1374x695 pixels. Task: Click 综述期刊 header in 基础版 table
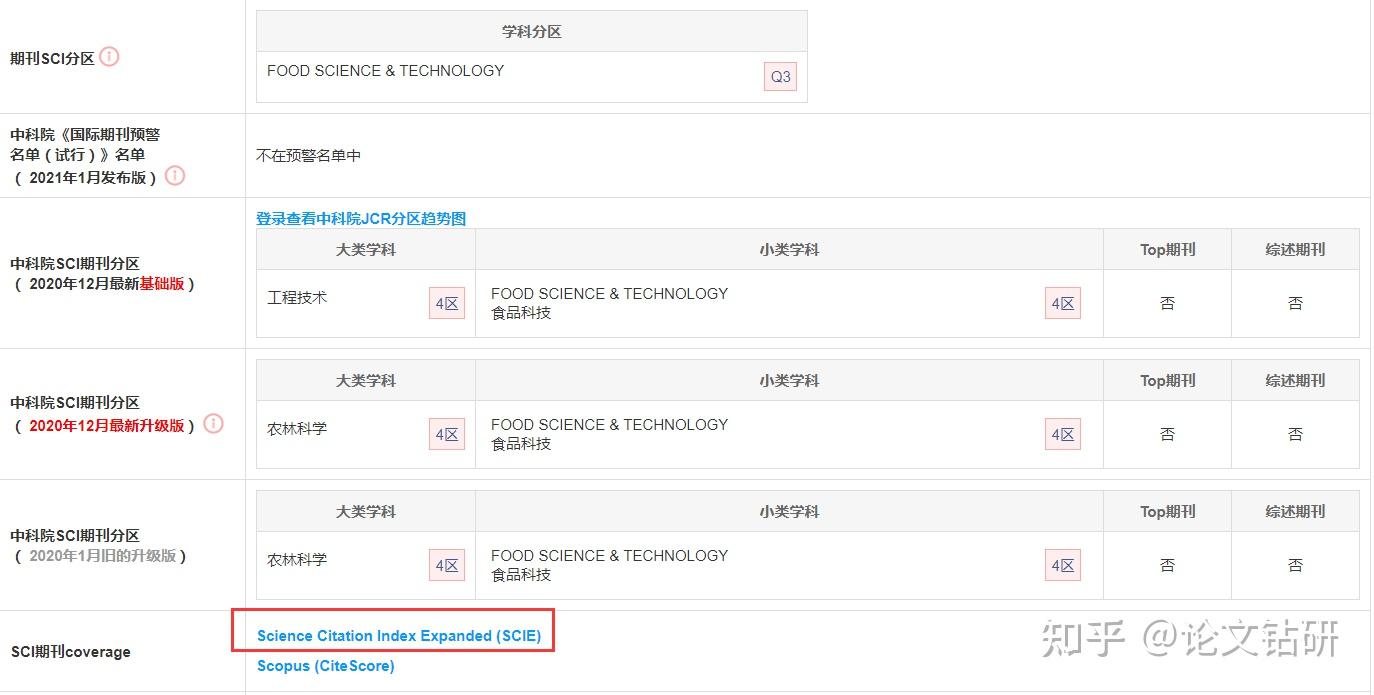point(1296,249)
